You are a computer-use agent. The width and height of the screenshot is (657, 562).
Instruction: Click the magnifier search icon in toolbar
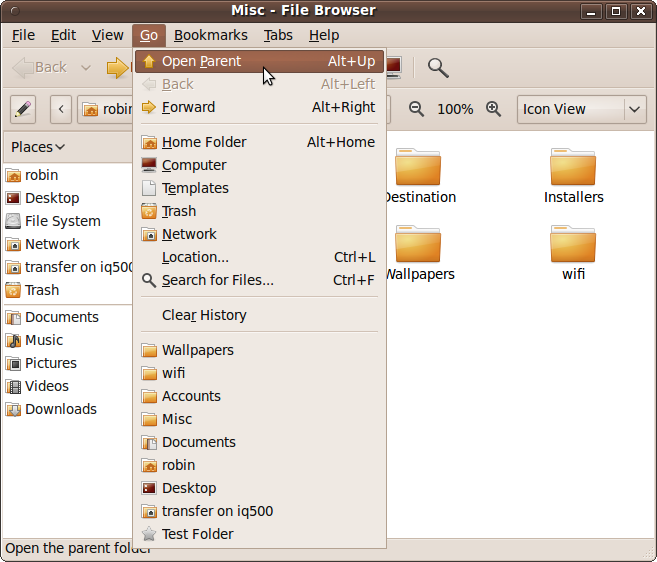point(438,67)
